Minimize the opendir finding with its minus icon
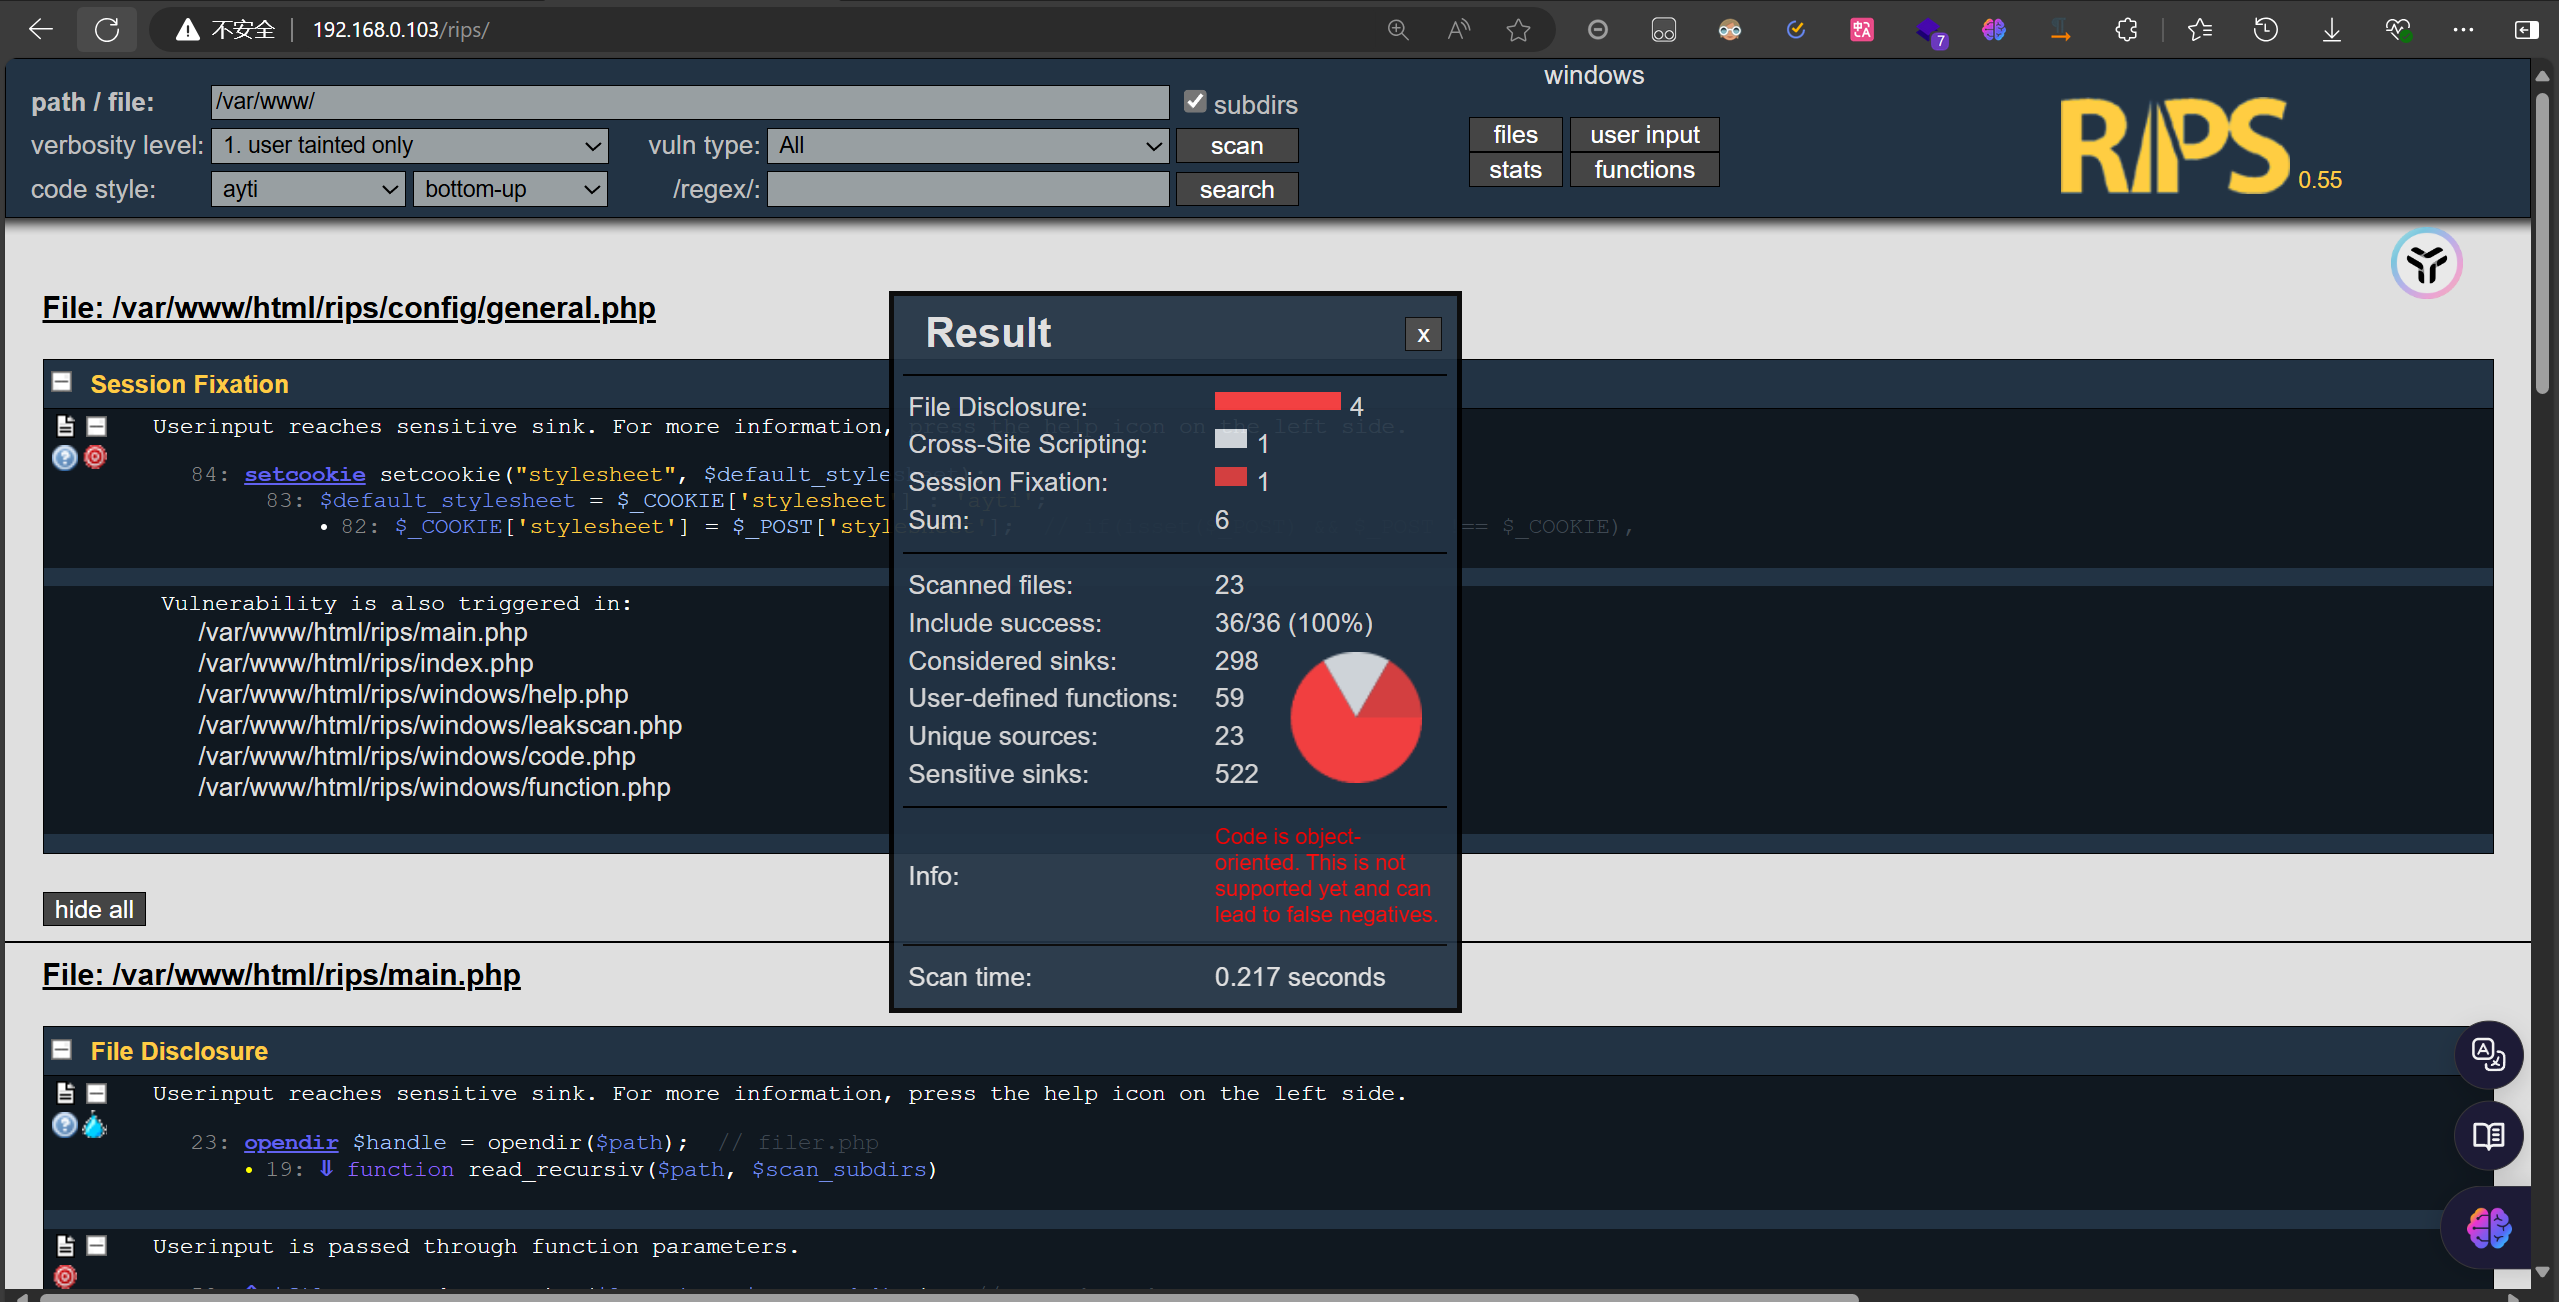 (97, 1094)
